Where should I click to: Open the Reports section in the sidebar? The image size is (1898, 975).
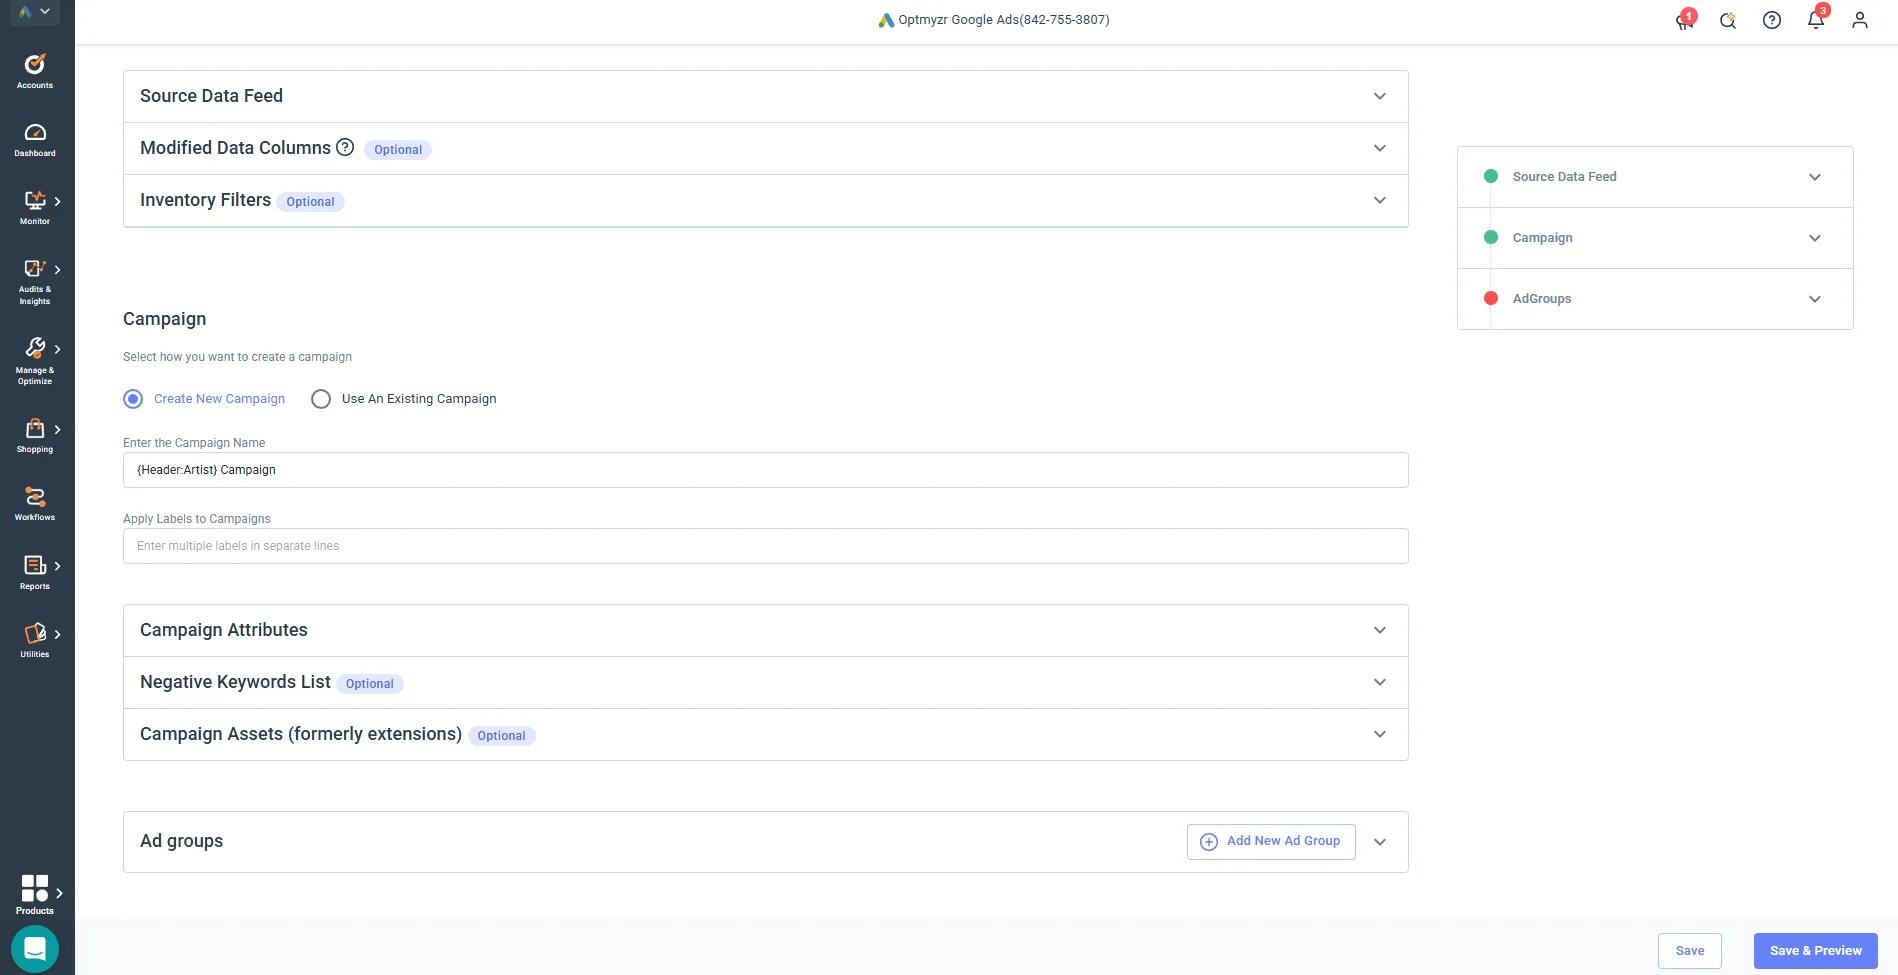tap(34, 570)
